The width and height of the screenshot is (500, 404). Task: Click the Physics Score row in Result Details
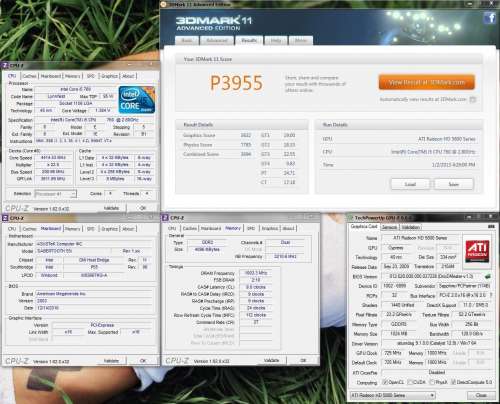pyautogui.click(x=217, y=145)
